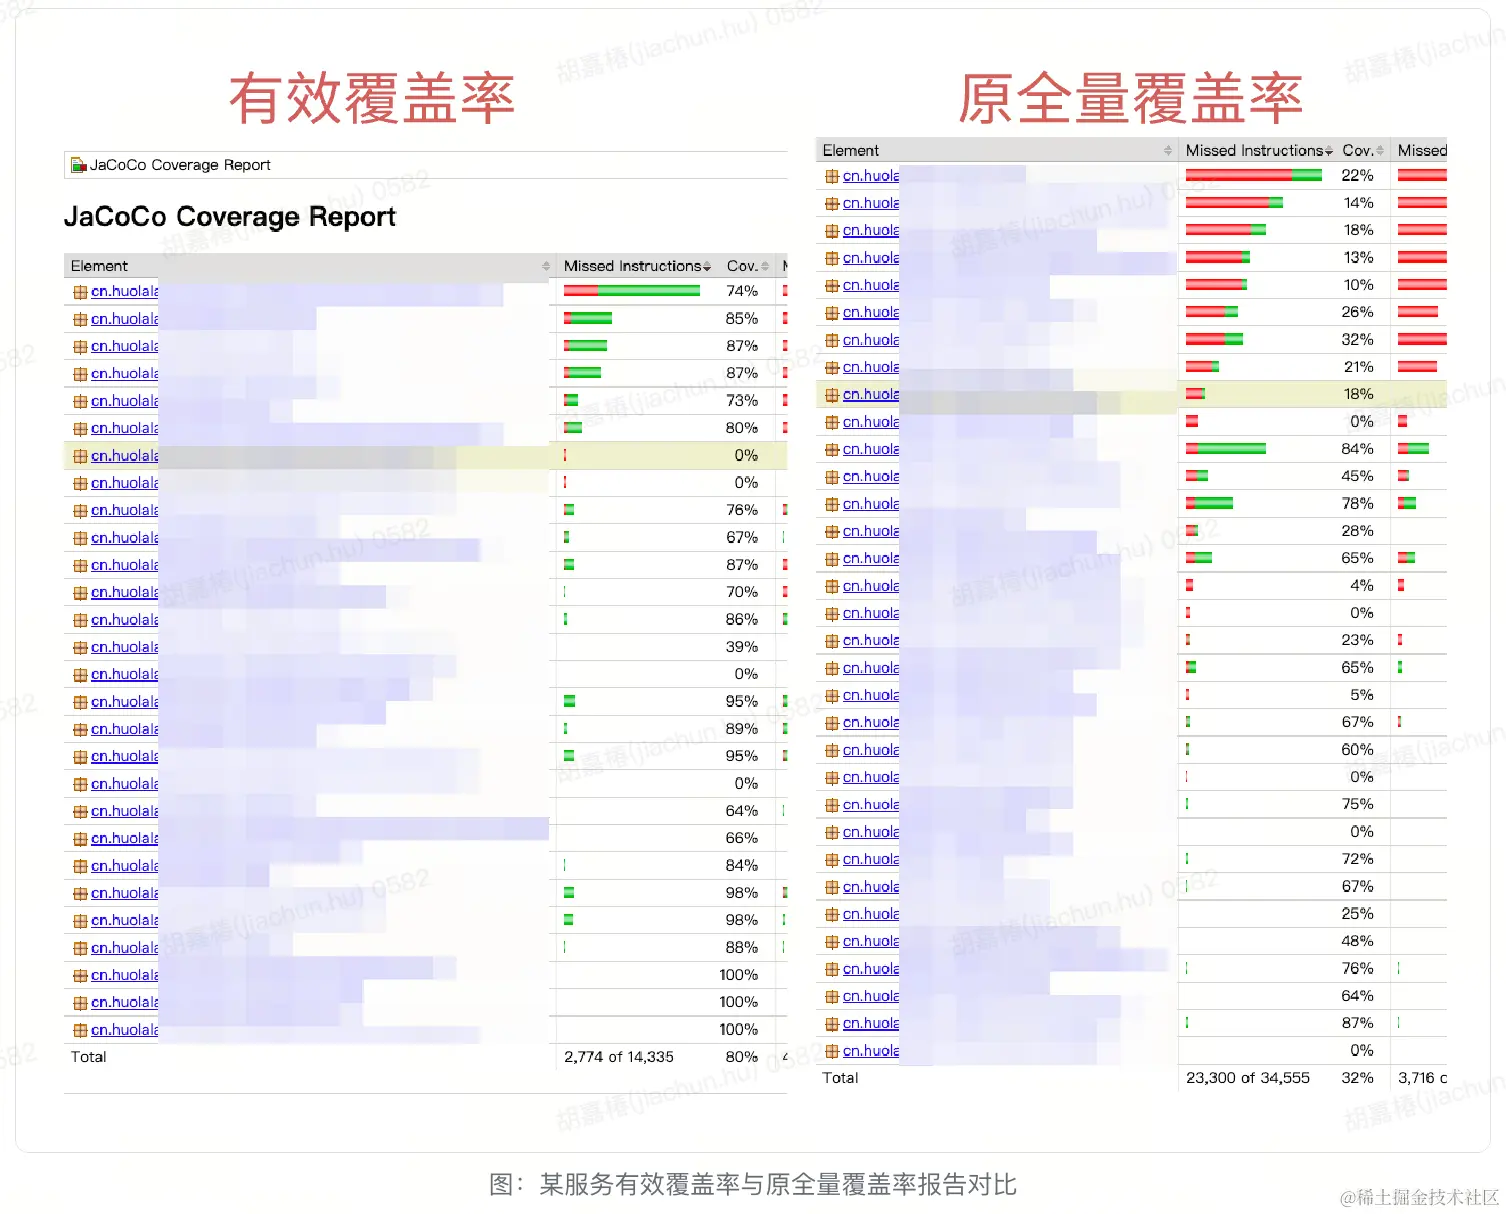Open cn.huolala link in 72% row of 原全量覆盖率 report
This screenshot has width=1506, height=1214.
(x=870, y=859)
